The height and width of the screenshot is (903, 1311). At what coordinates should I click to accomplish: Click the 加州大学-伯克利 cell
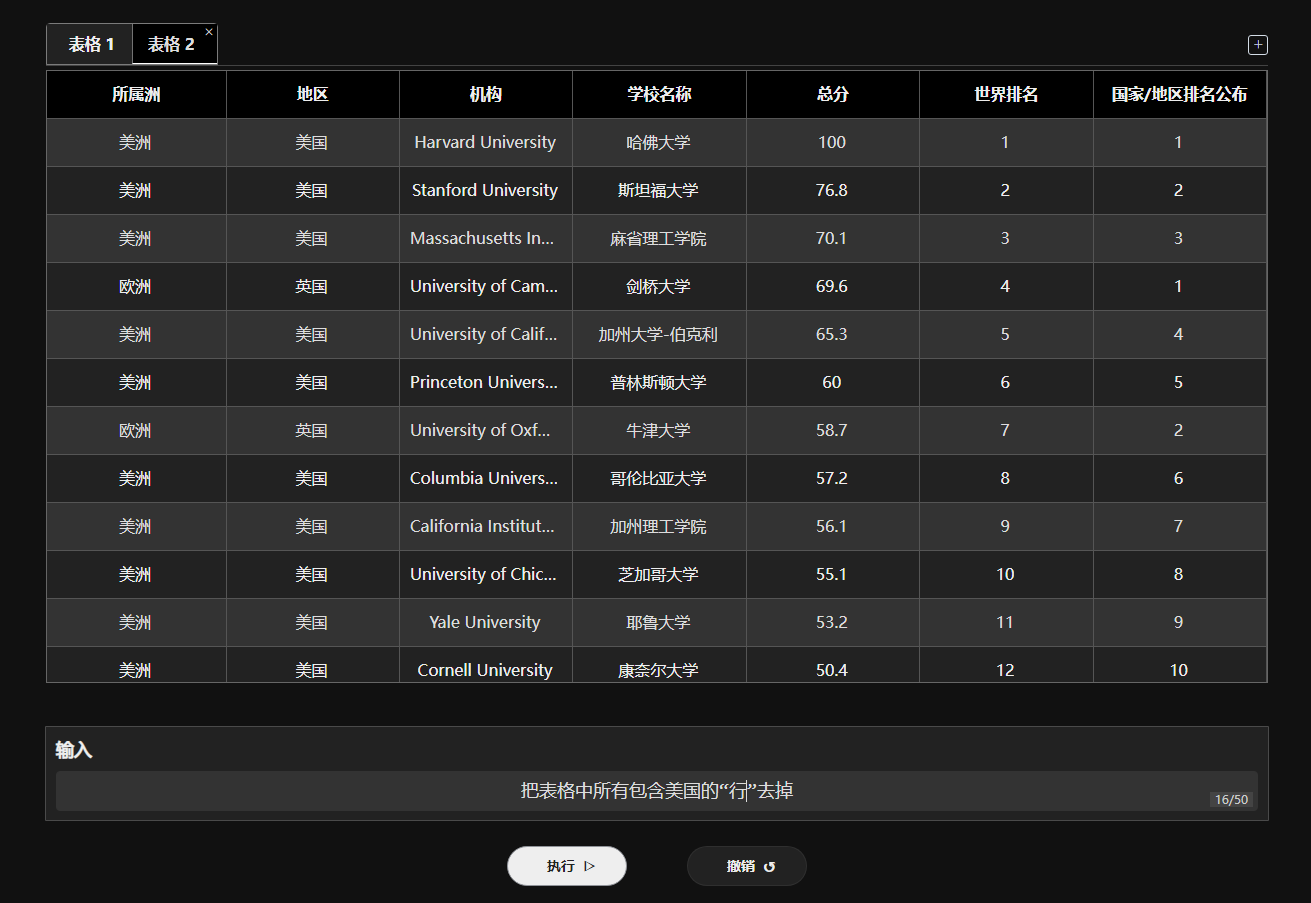[x=659, y=335]
